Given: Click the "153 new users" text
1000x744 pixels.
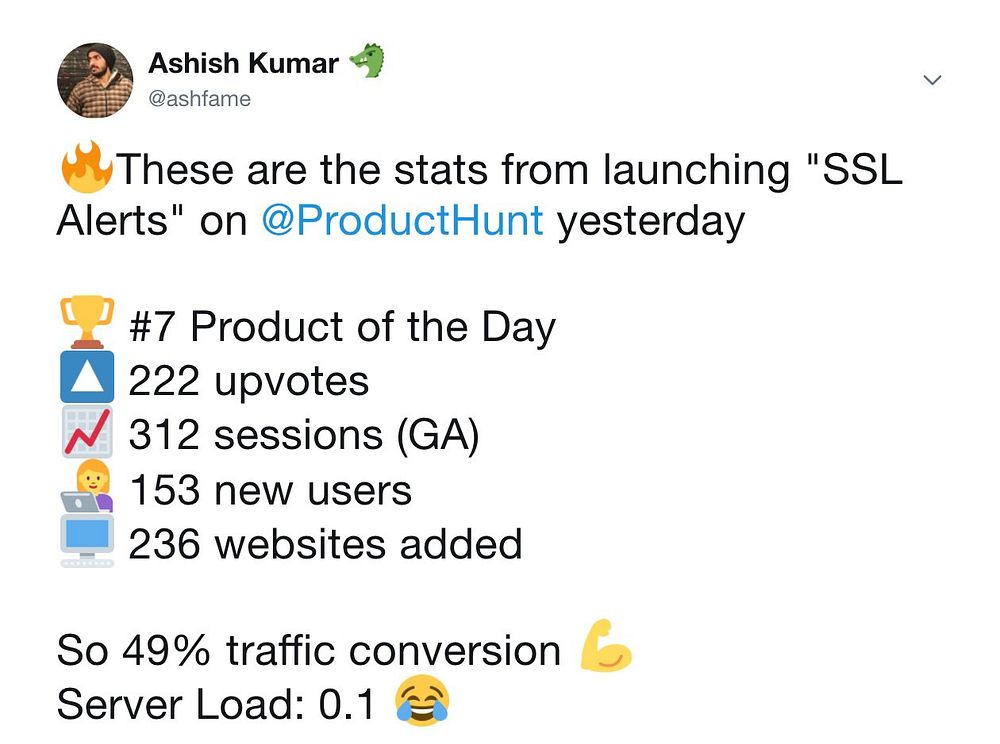Looking at the screenshot, I should point(270,490).
